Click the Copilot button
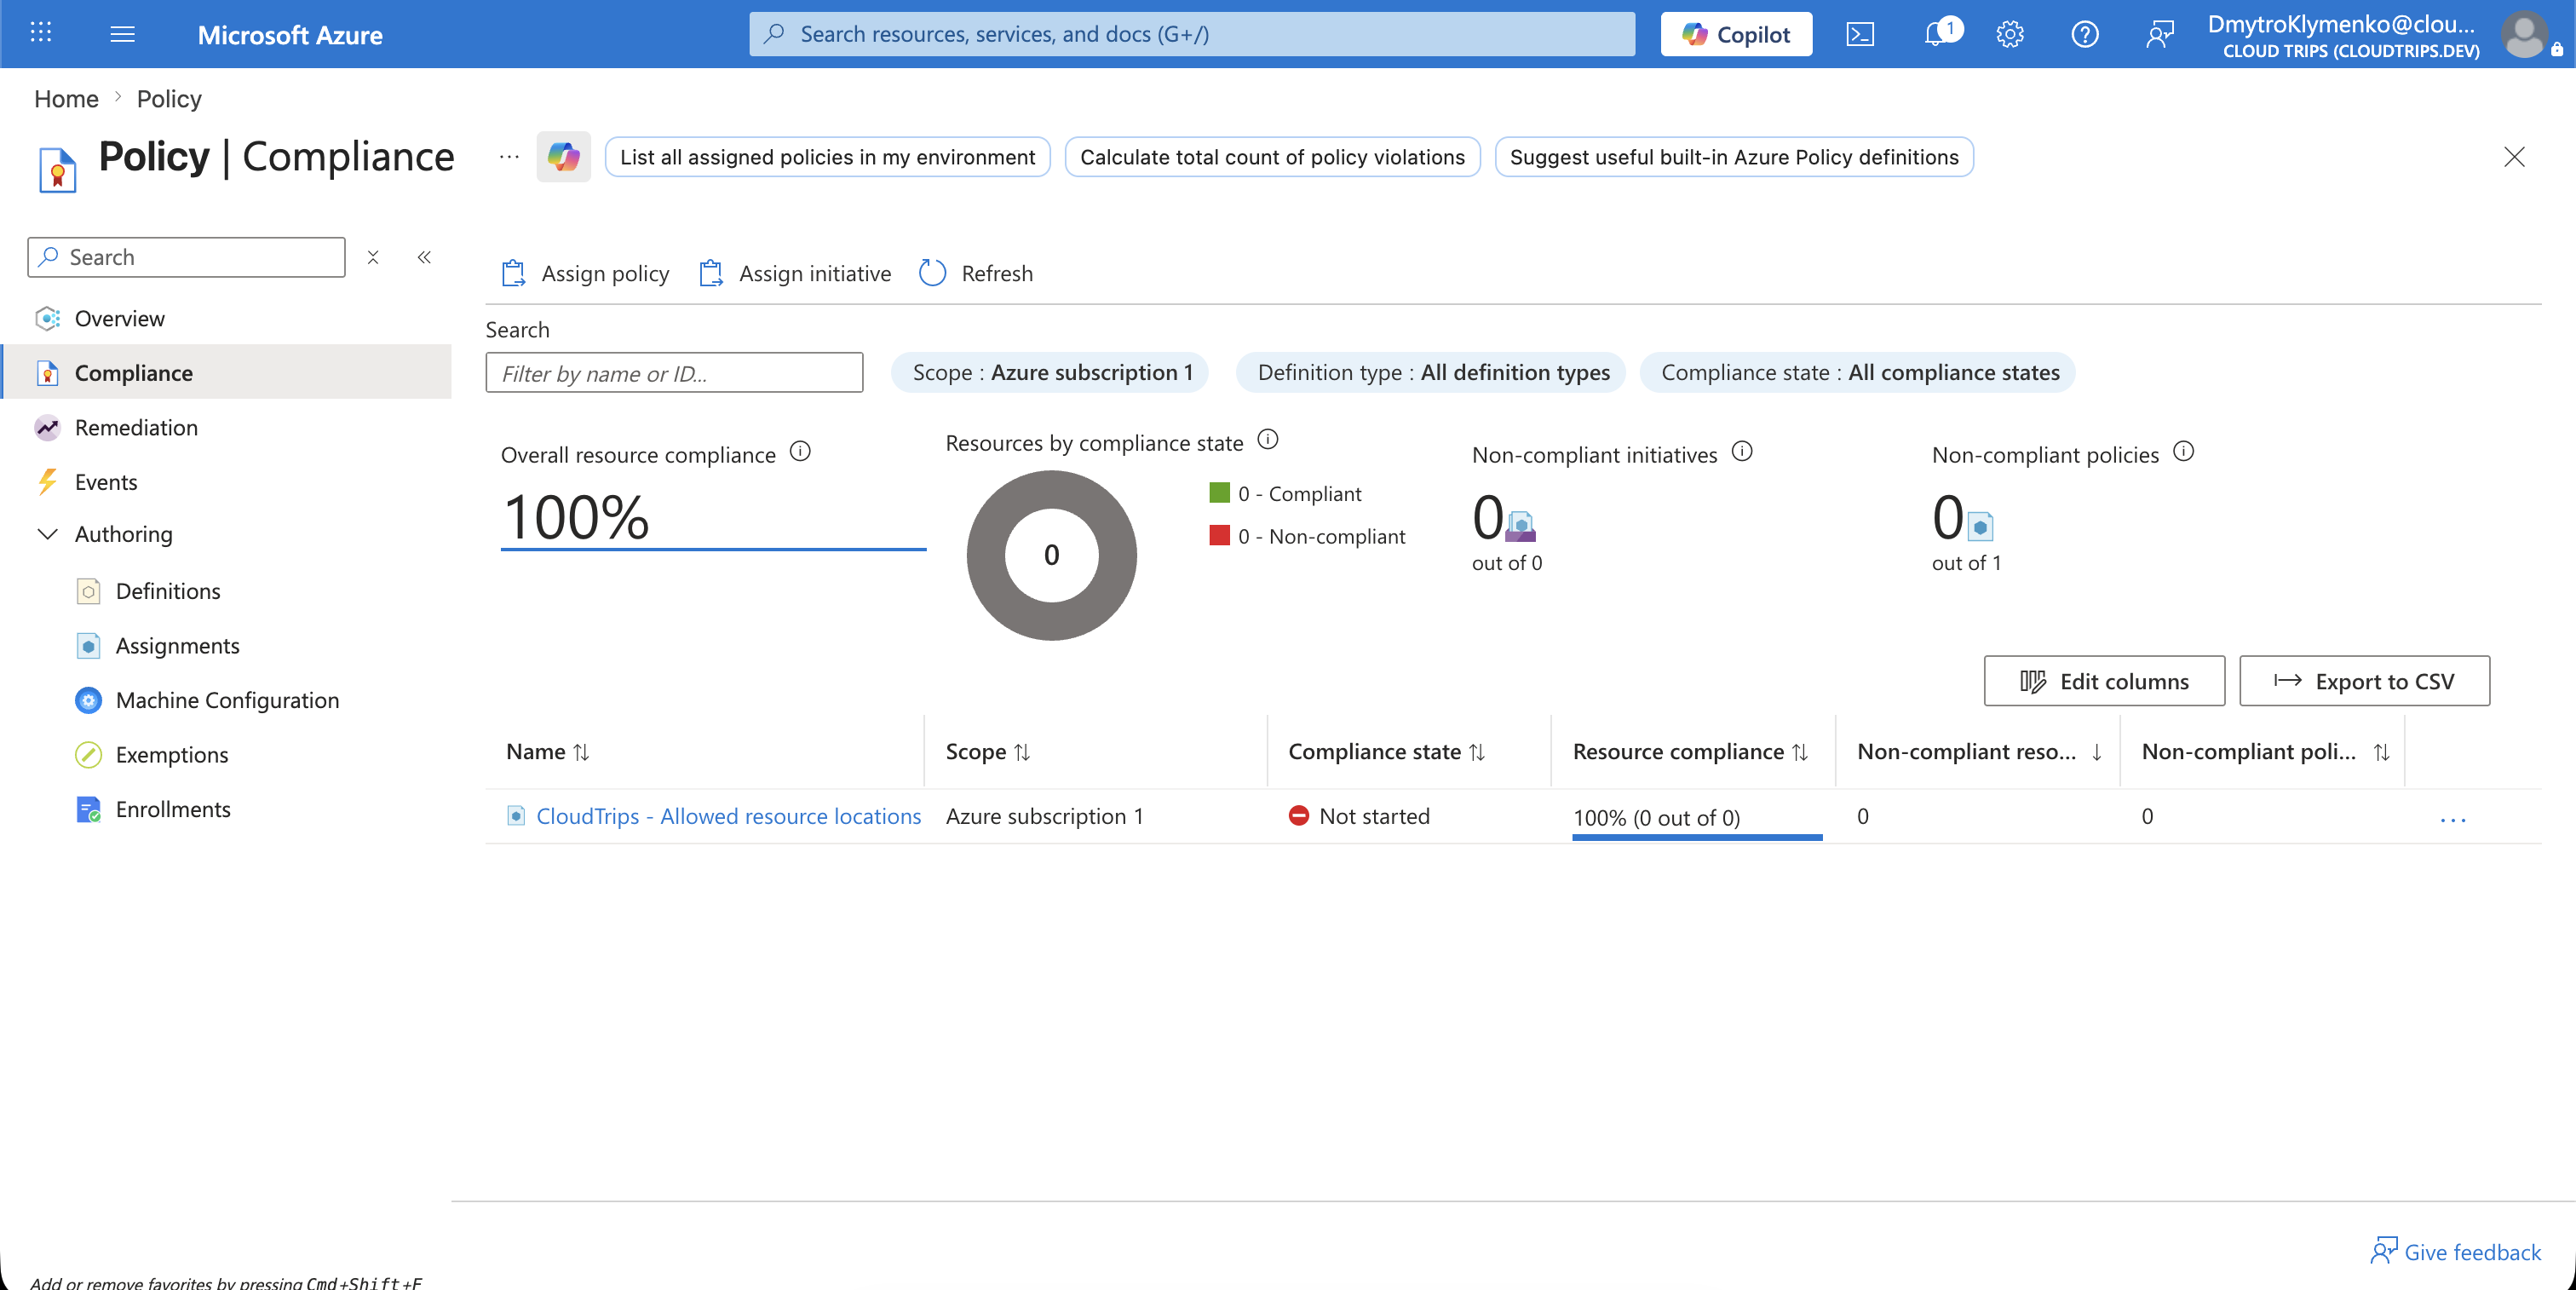 (x=1736, y=34)
